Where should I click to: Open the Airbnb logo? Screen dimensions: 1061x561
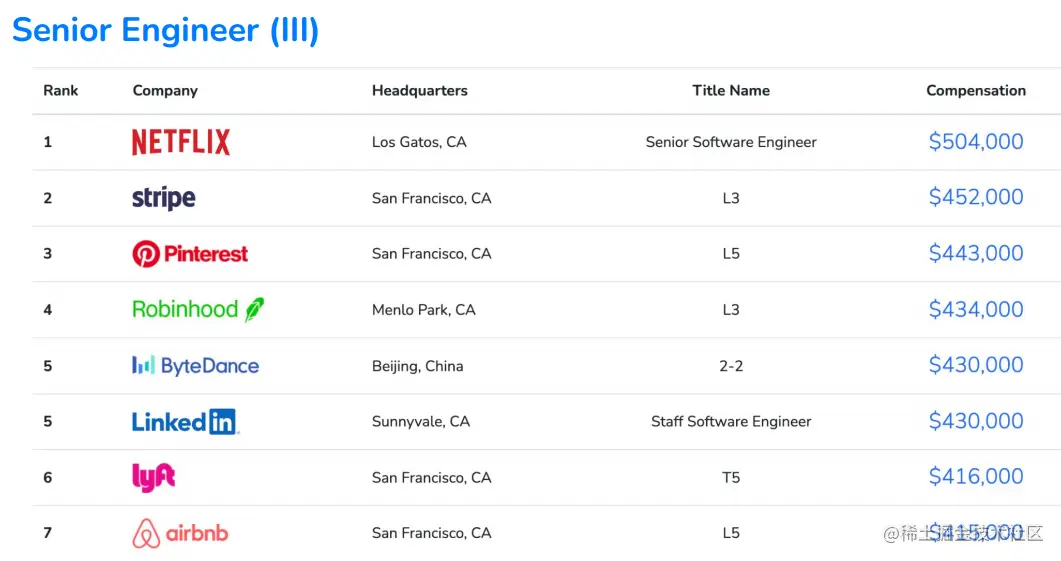180,533
